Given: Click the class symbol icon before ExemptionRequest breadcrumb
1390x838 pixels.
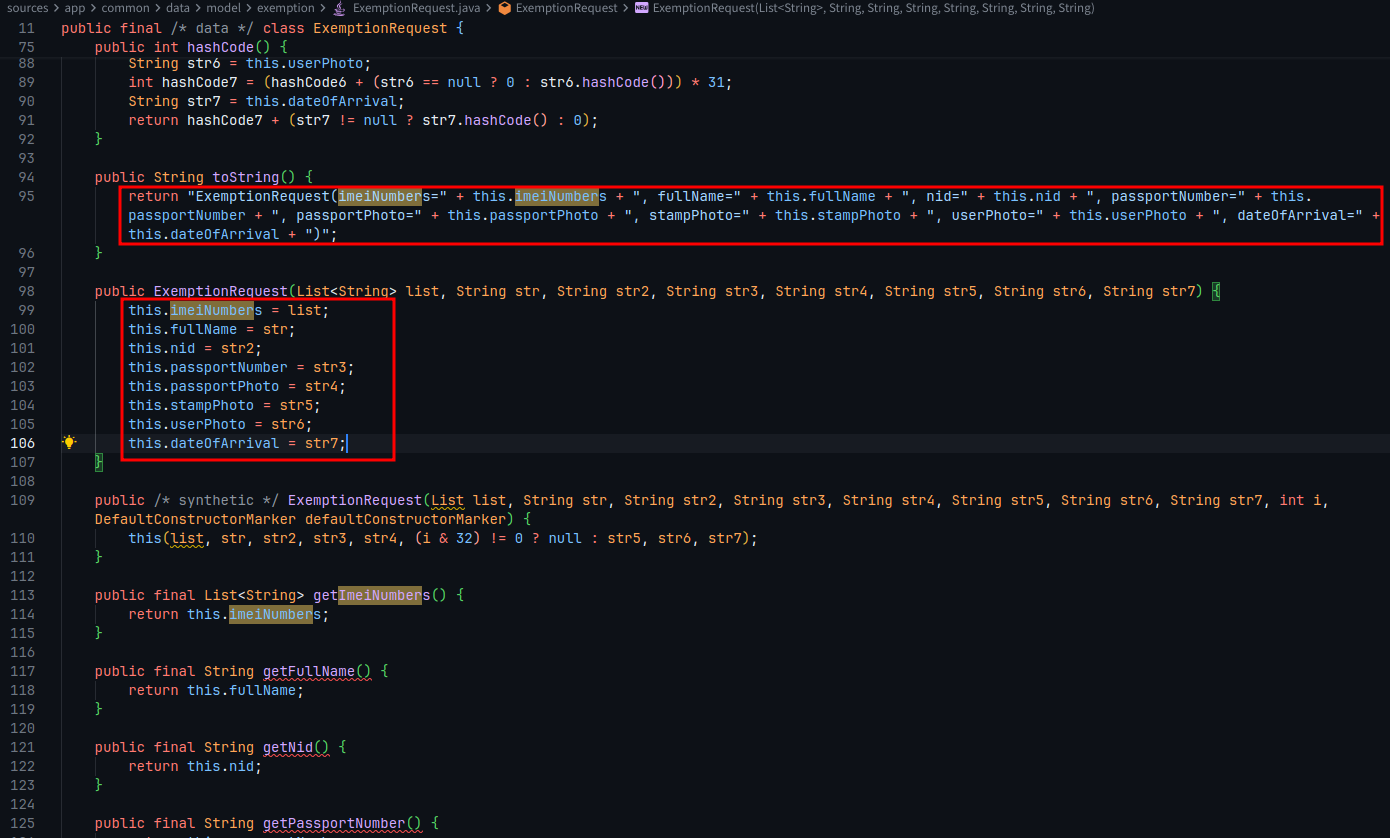Looking at the screenshot, I should point(504,8).
